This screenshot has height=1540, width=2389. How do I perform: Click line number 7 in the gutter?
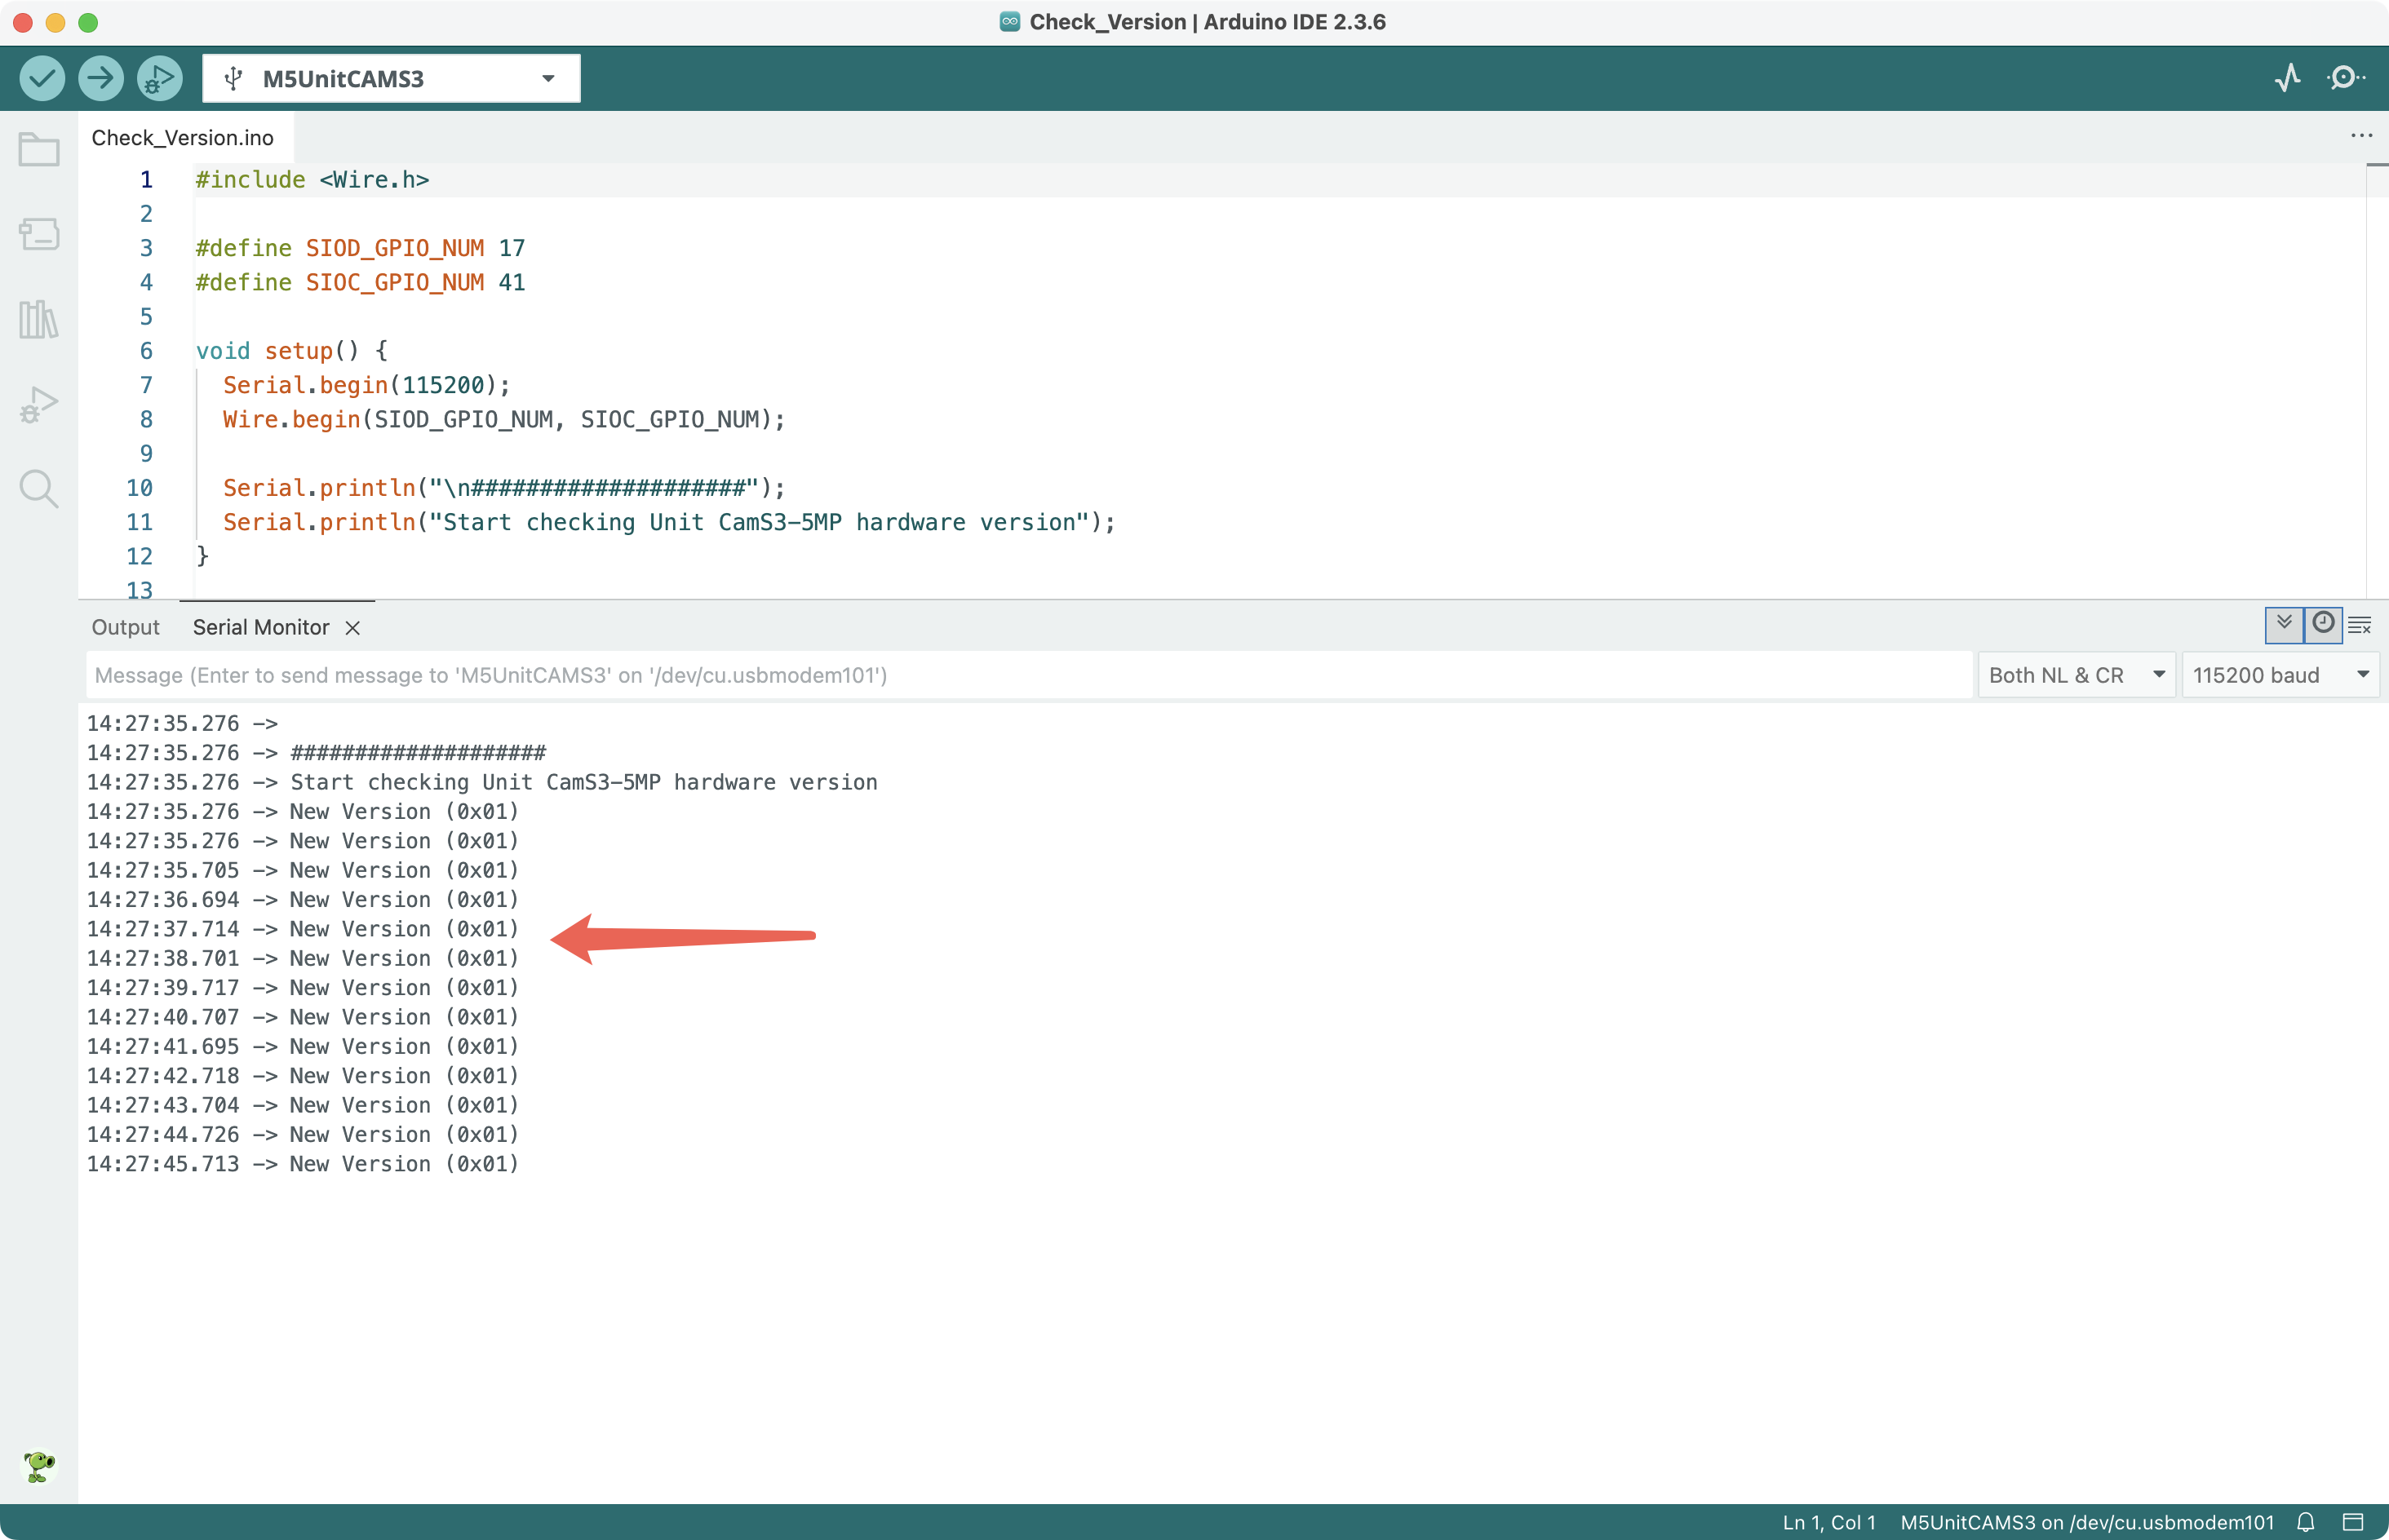coord(146,385)
